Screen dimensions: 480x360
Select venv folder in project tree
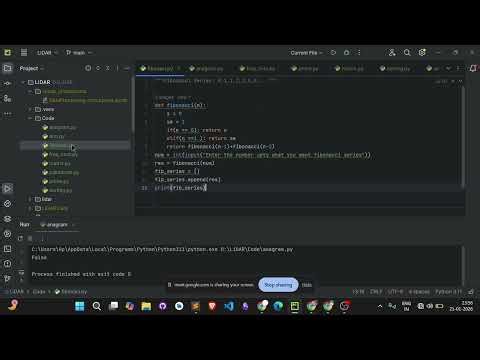45,109
